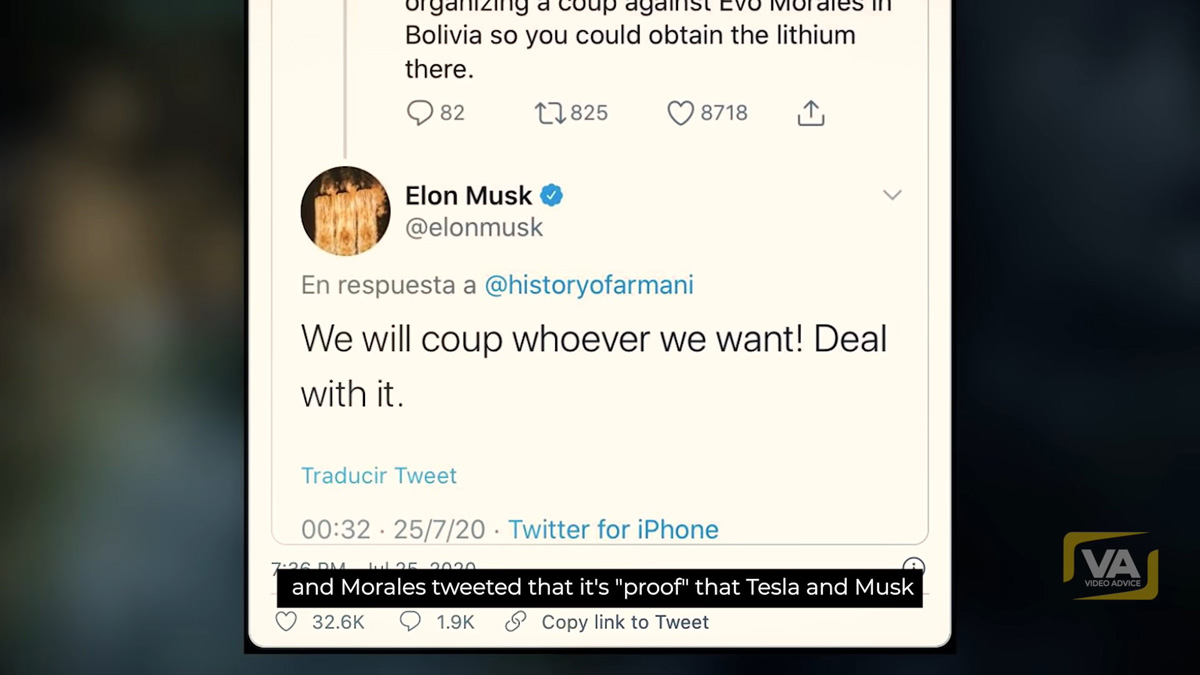Follow the @historyofarmani mention link
This screenshot has width=1200, height=675.
(588, 285)
